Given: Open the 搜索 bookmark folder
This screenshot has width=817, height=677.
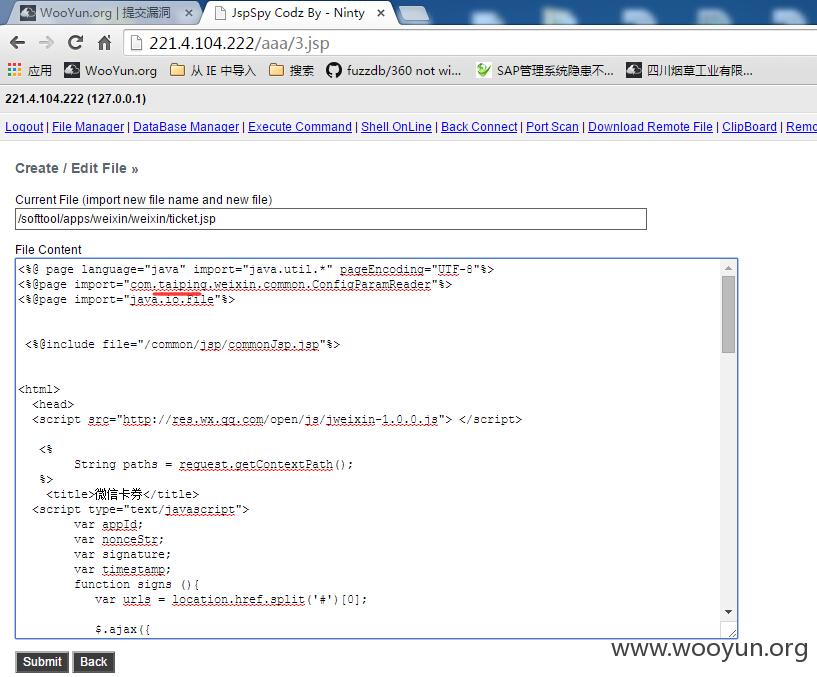Looking at the screenshot, I should [291, 70].
